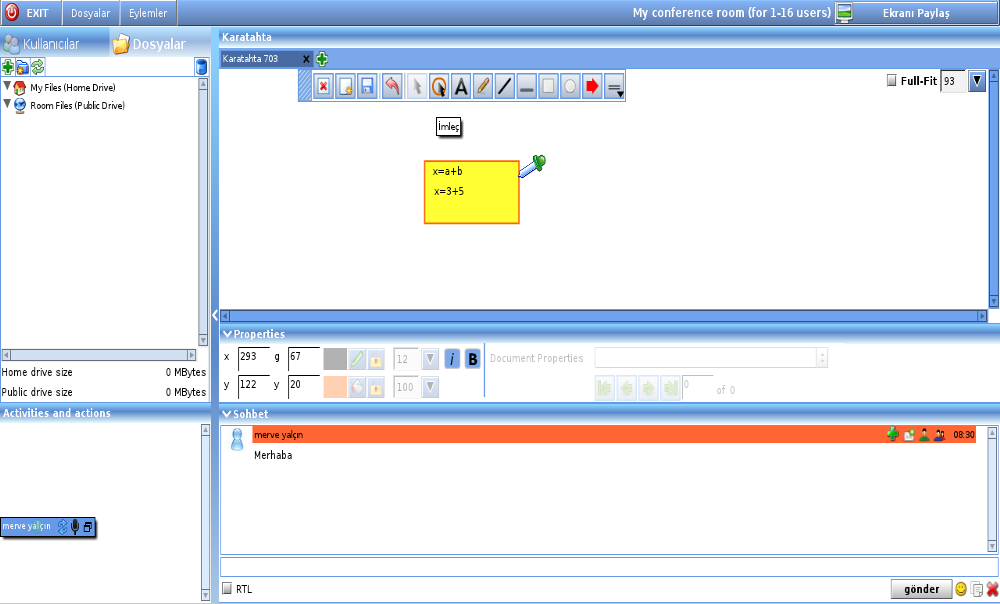
Task: Expand My Files (Home Drive) tree node
Action: [x=8, y=87]
